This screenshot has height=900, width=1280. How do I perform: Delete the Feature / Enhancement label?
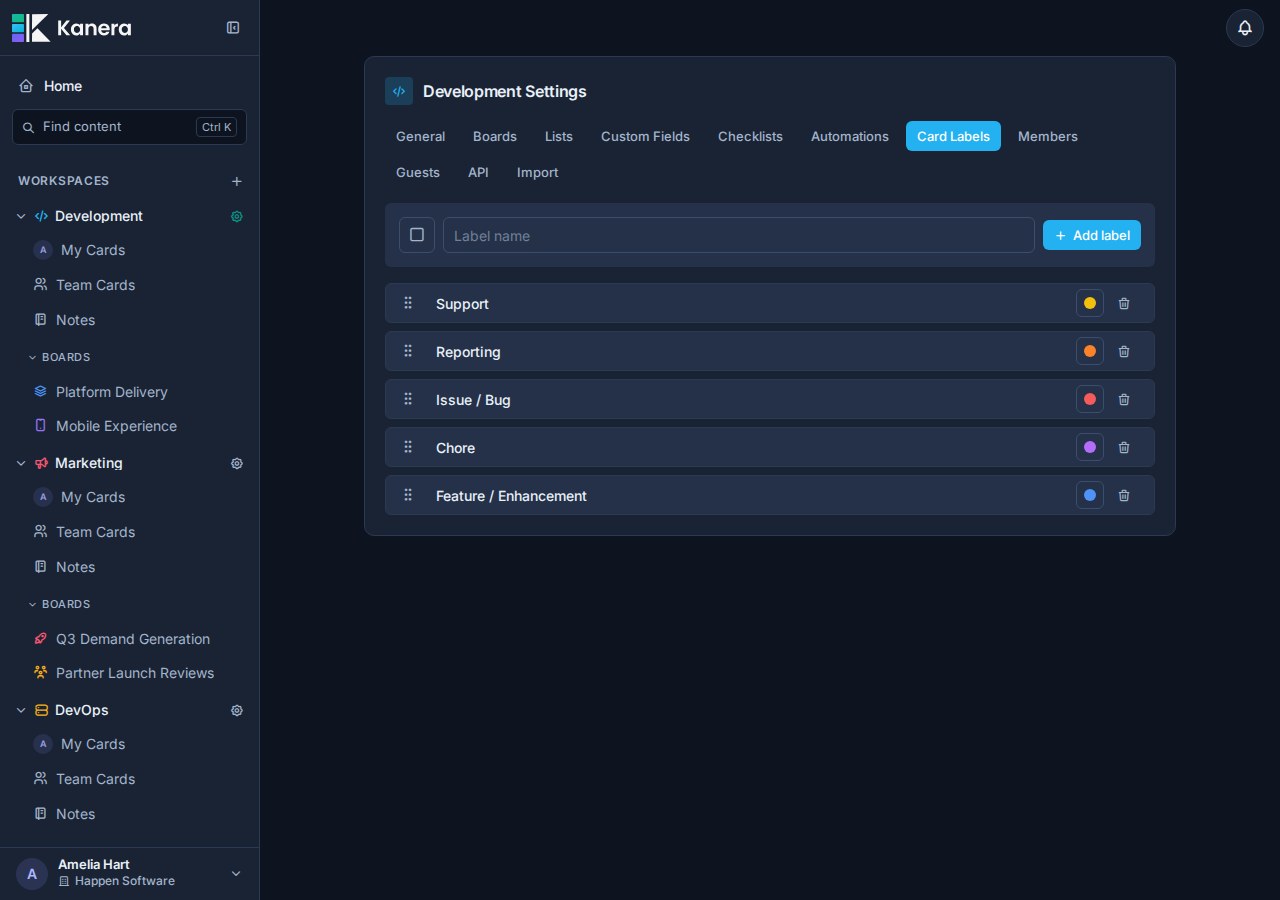tap(1124, 495)
